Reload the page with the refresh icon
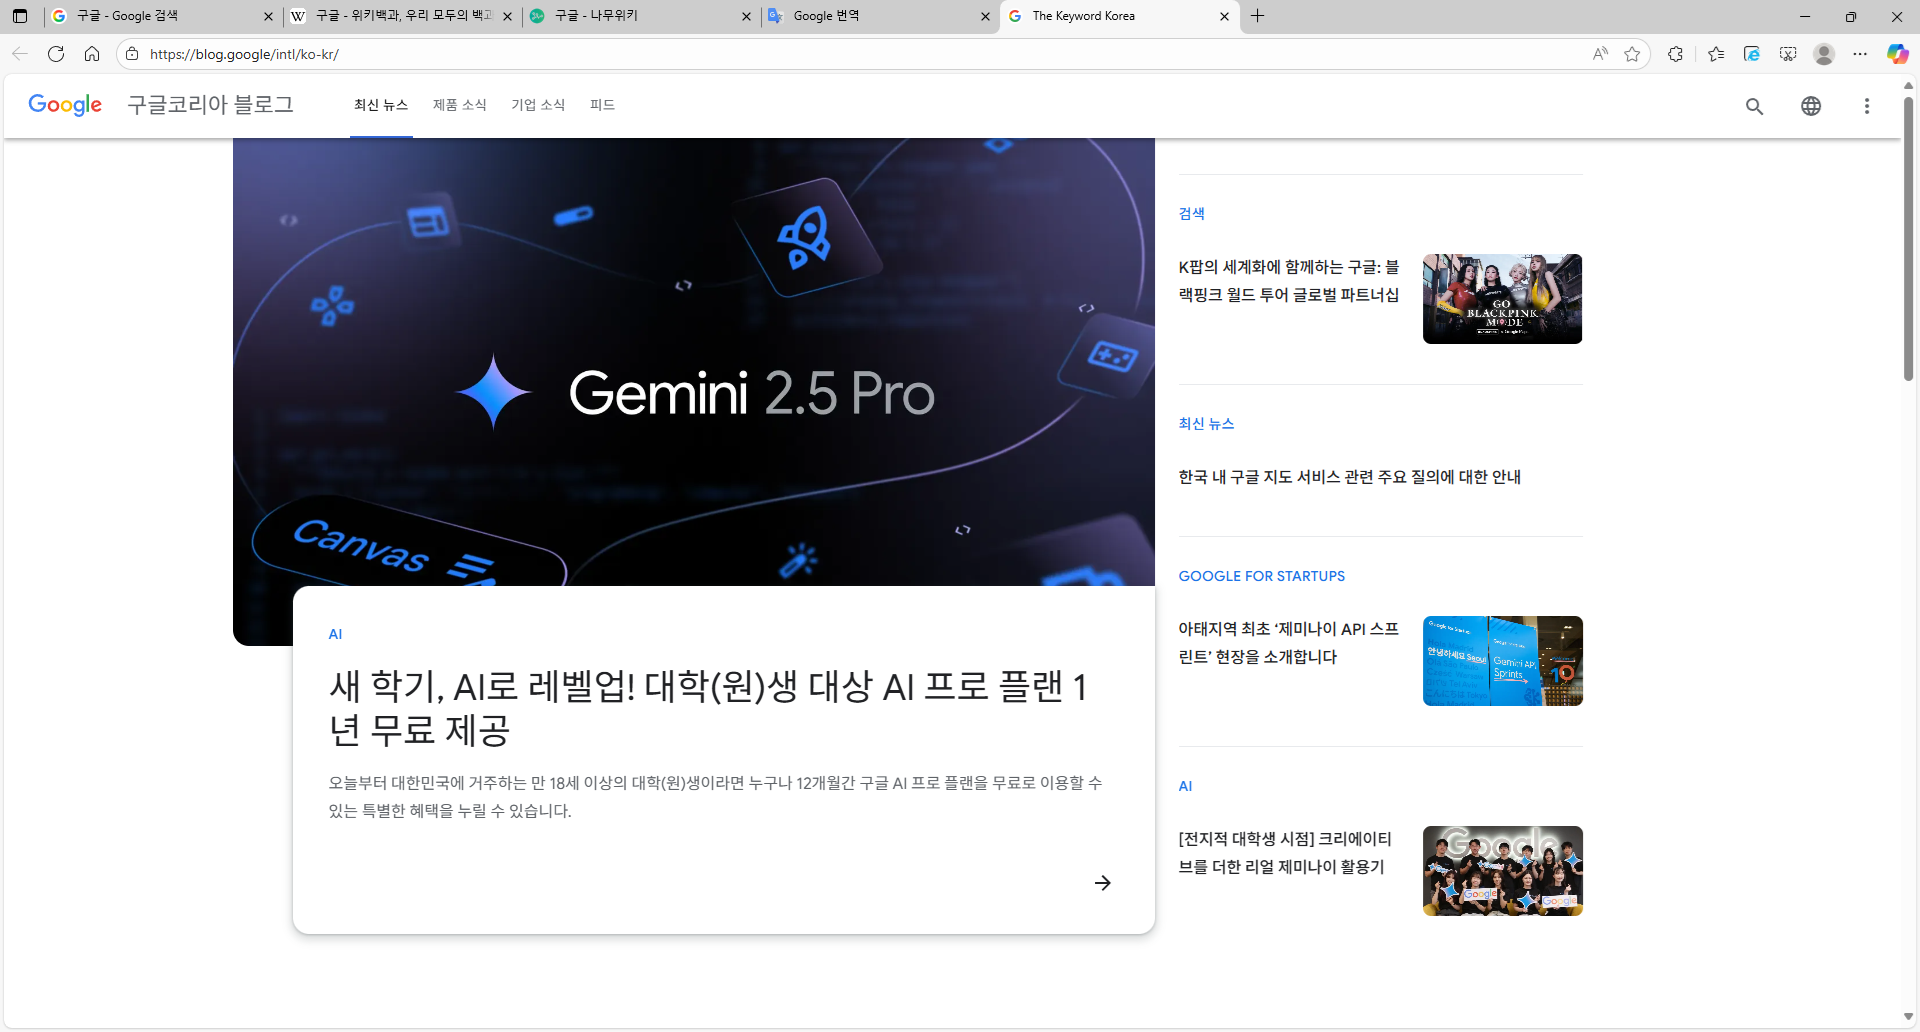Image resolution: width=1920 pixels, height=1032 pixels. pos(56,54)
